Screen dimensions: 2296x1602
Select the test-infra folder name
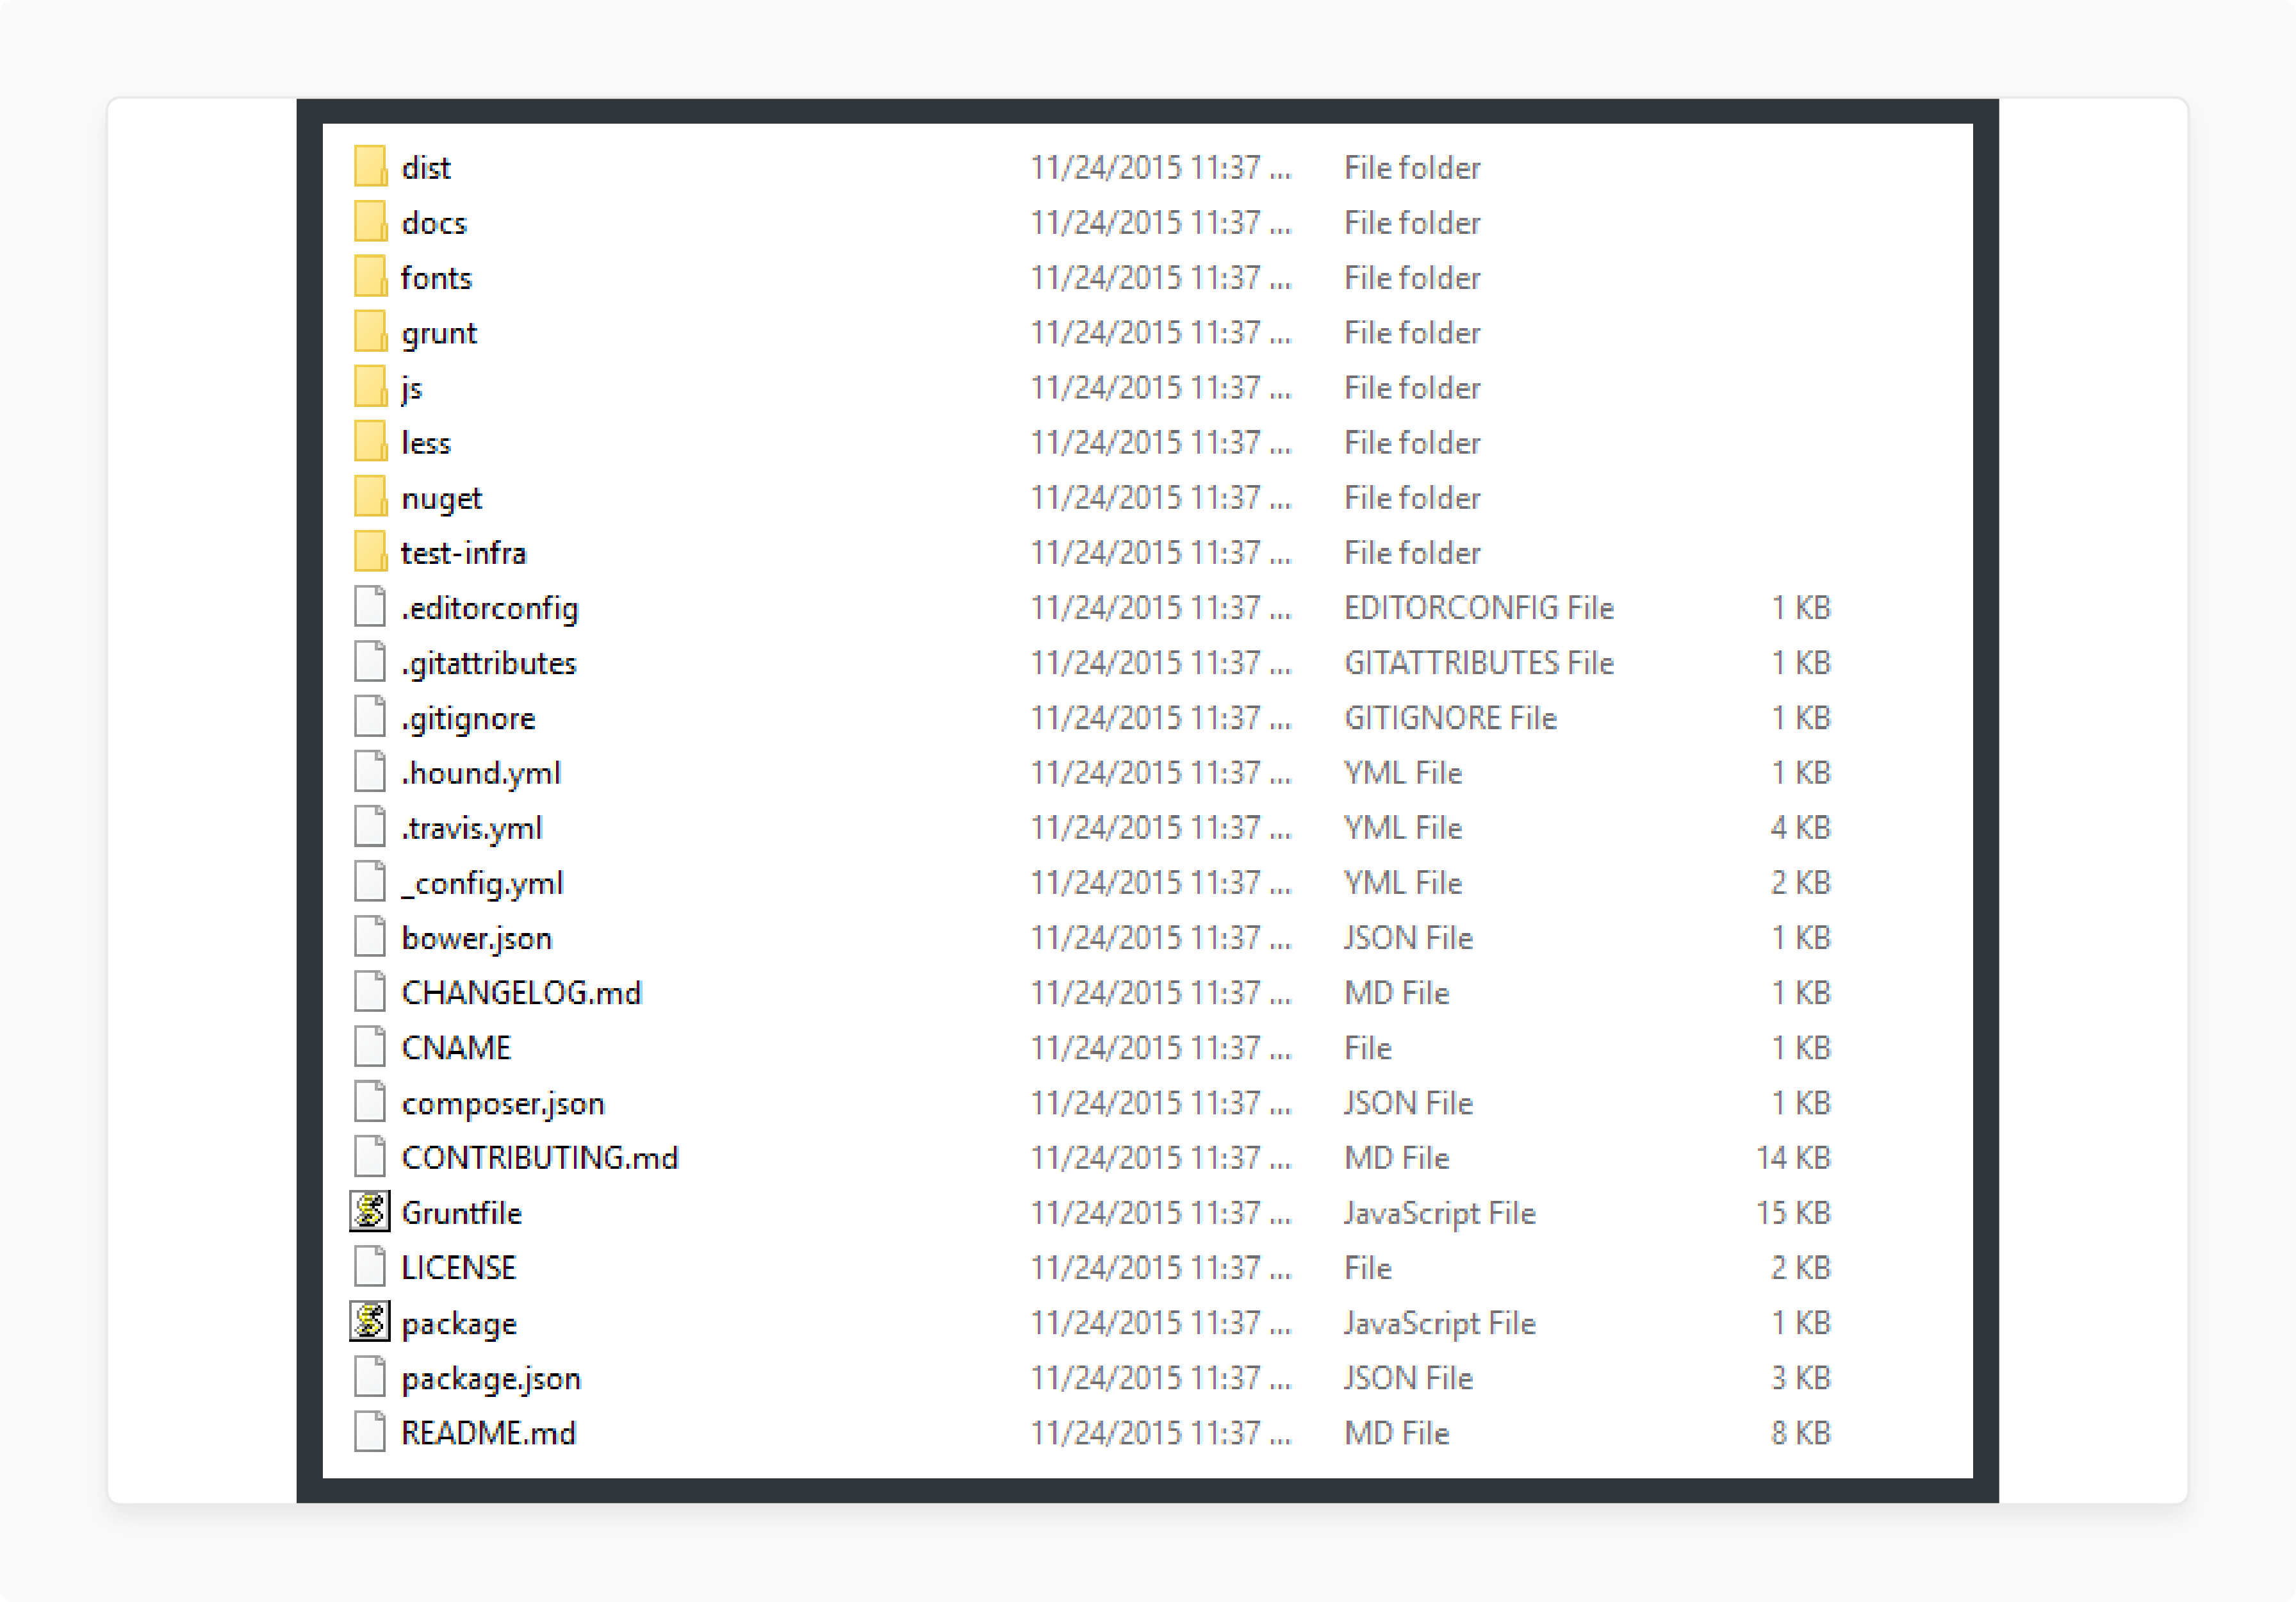(x=463, y=552)
